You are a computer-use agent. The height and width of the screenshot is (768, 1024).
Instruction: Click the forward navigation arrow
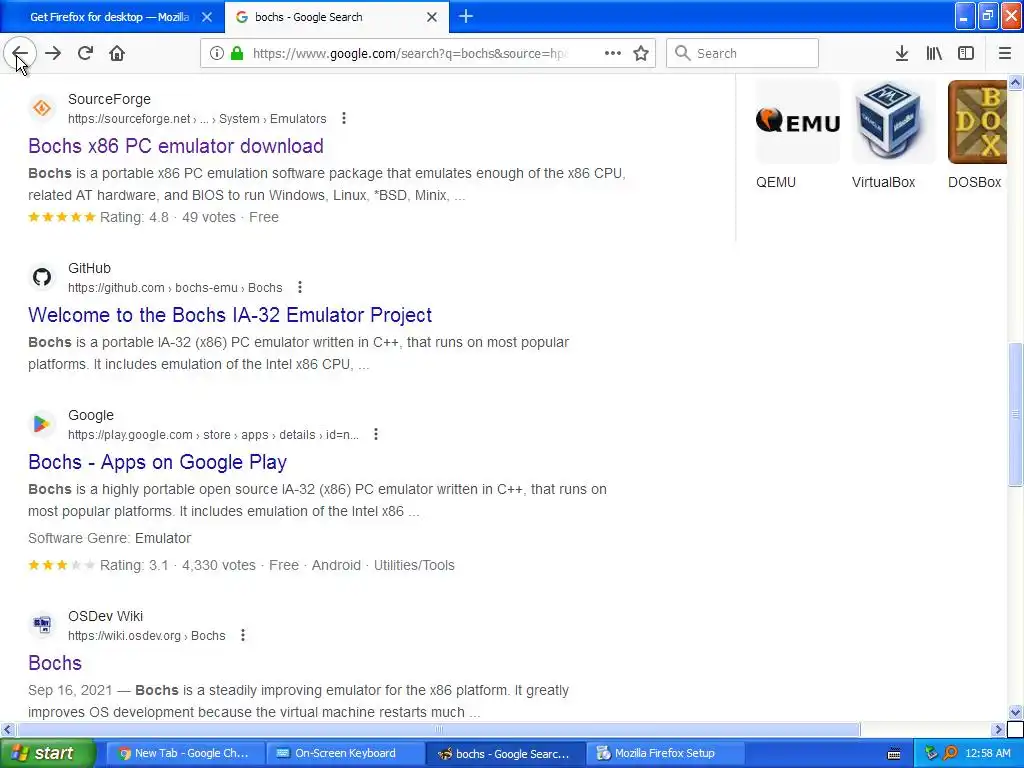point(53,54)
